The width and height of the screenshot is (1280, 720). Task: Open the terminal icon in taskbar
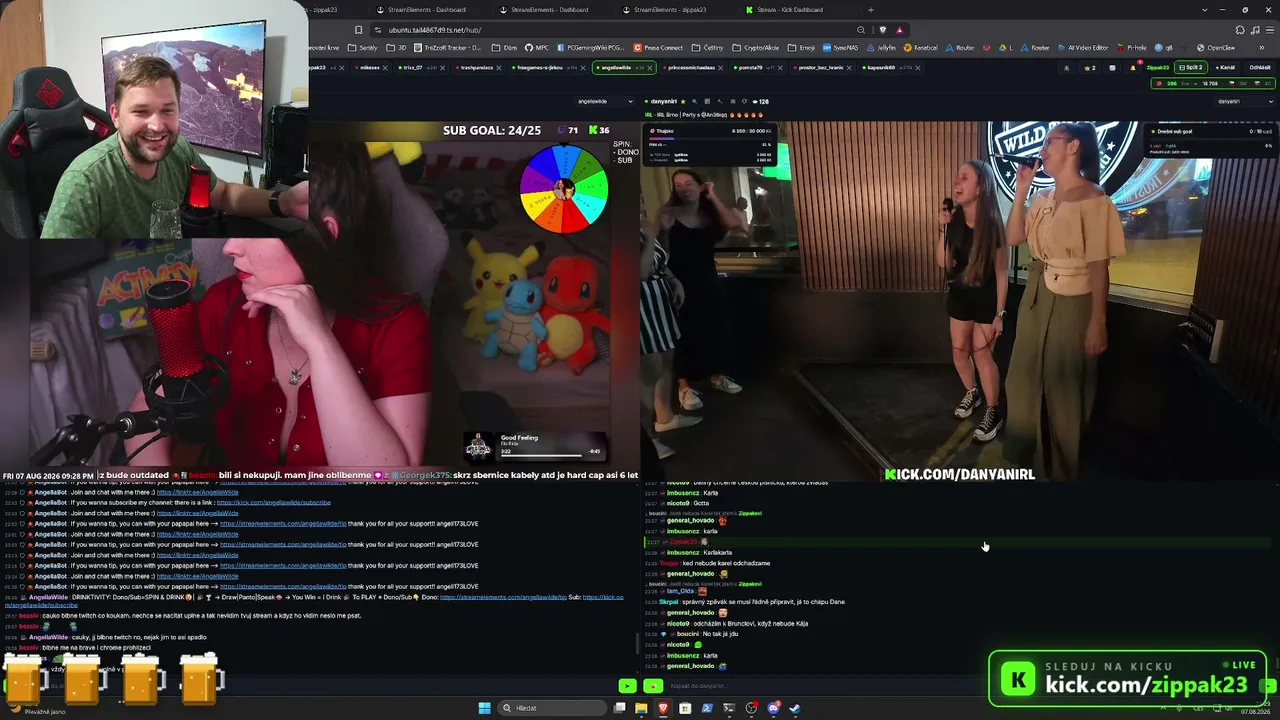pyautogui.click(x=729, y=708)
